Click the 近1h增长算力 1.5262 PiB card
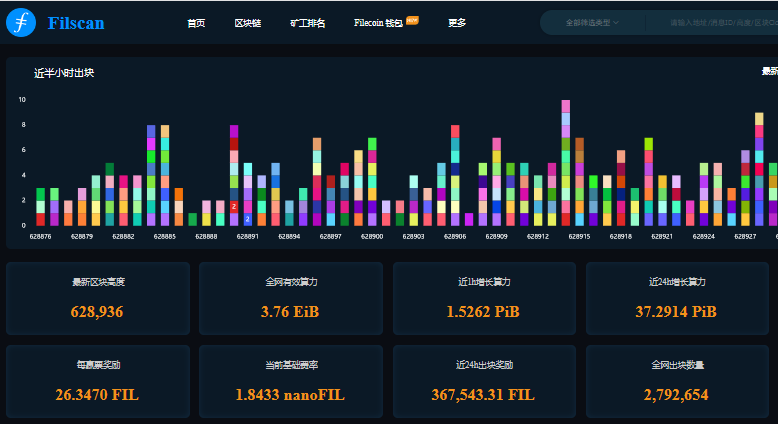This screenshot has width=778, height=424. pyautogui.click(x=484, y=298)
